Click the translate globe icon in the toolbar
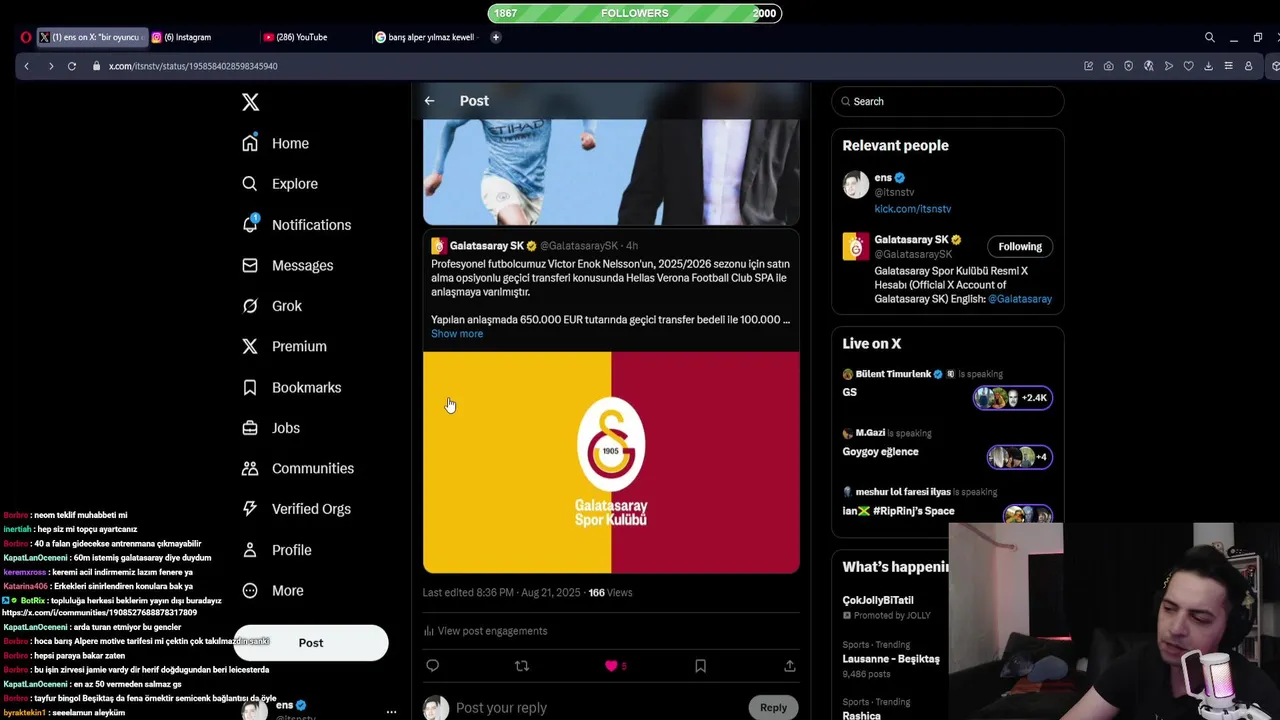Screen dimensions: 1280x720 tap(1148, 66)
